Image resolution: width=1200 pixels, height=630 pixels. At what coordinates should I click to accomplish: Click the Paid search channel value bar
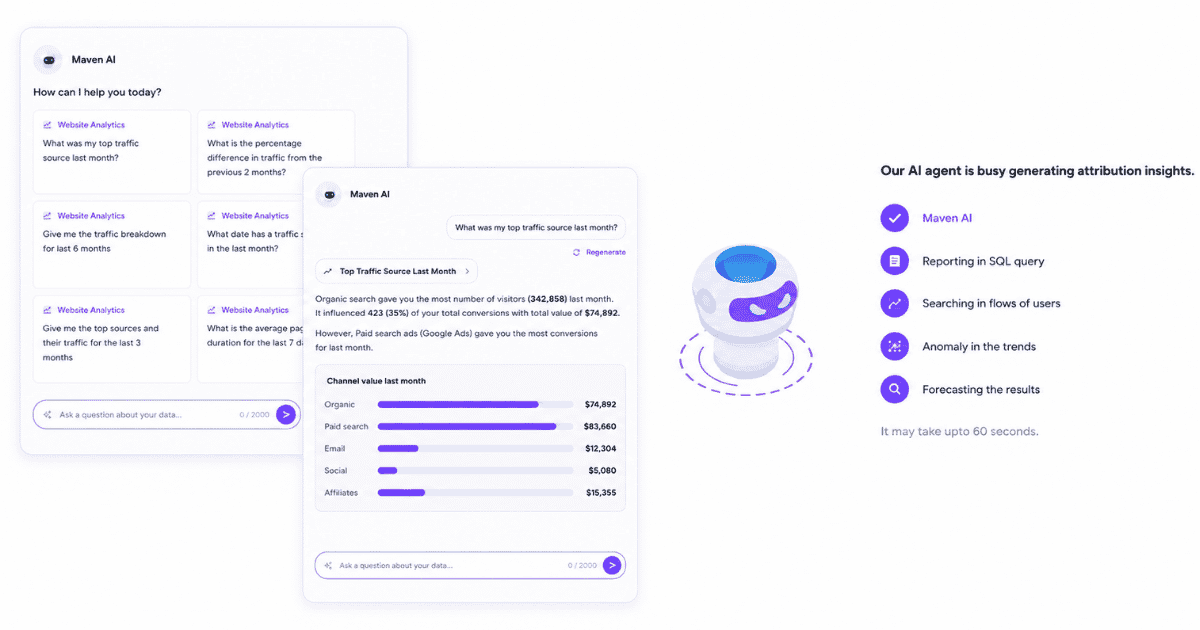point(475,426)
